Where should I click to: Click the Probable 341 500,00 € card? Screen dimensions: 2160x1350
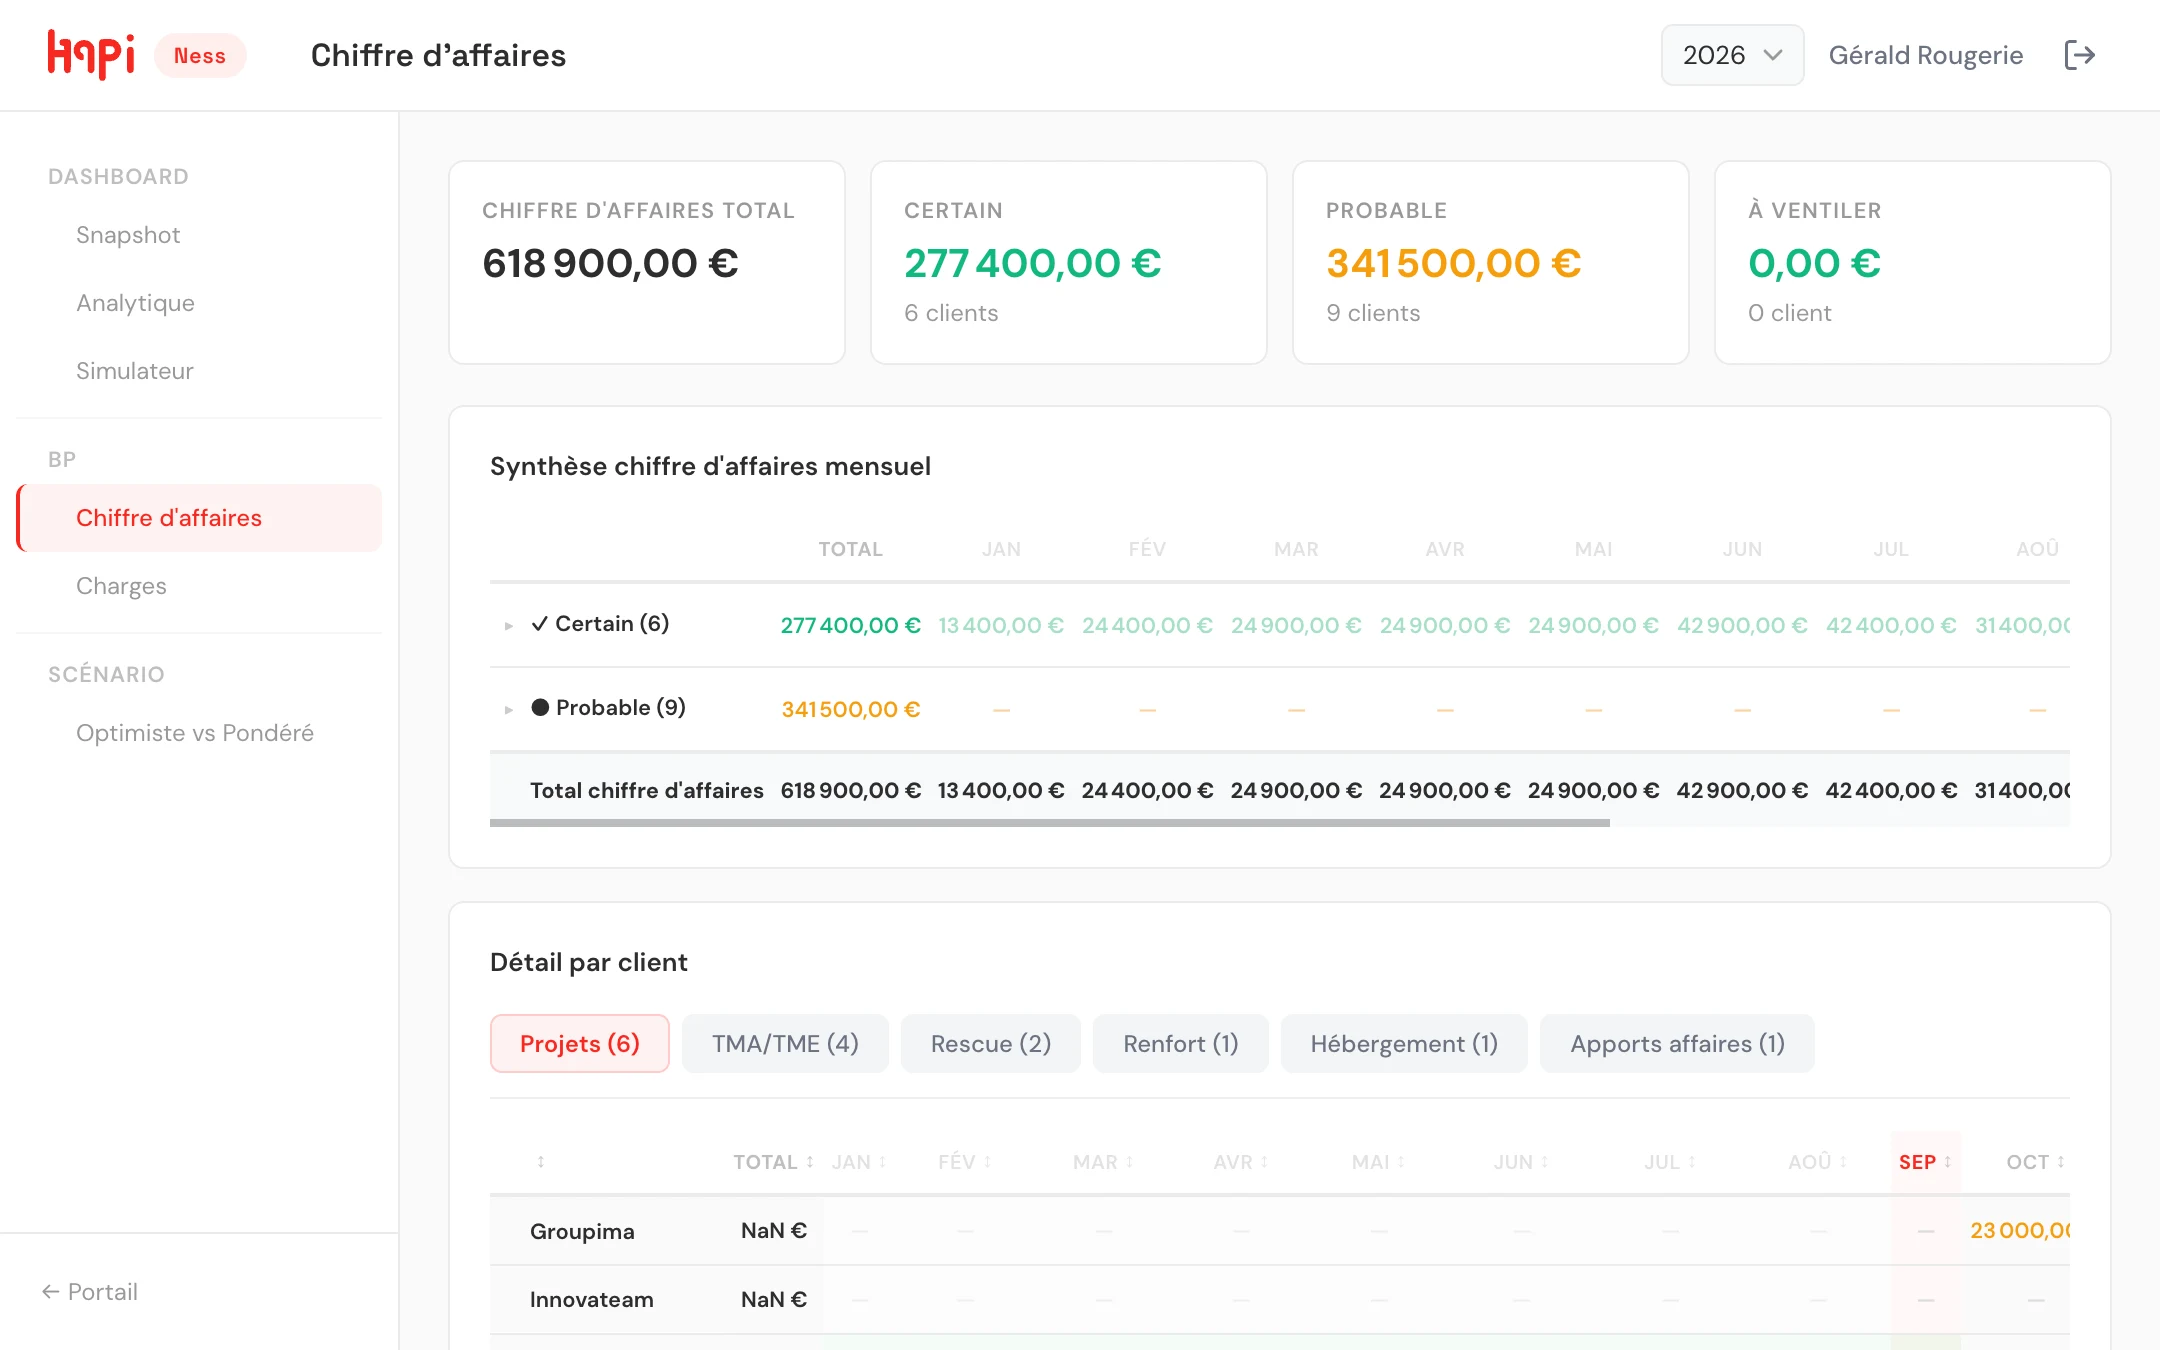(1491, 263)
